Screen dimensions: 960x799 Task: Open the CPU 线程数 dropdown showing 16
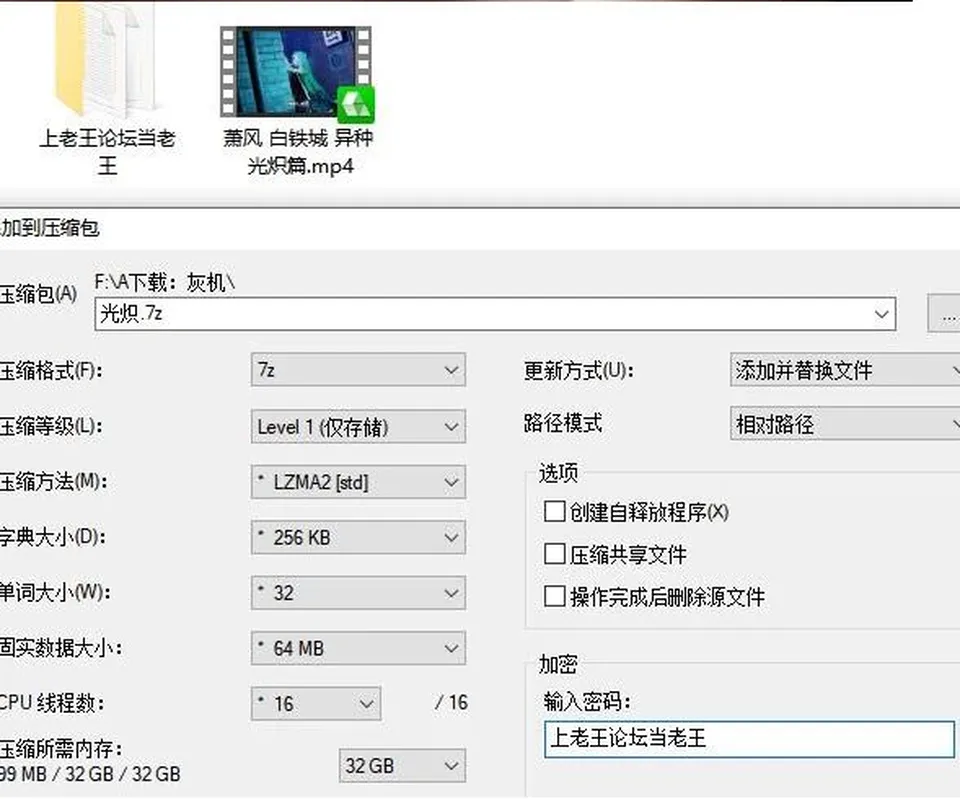click(x=316, y=703)
